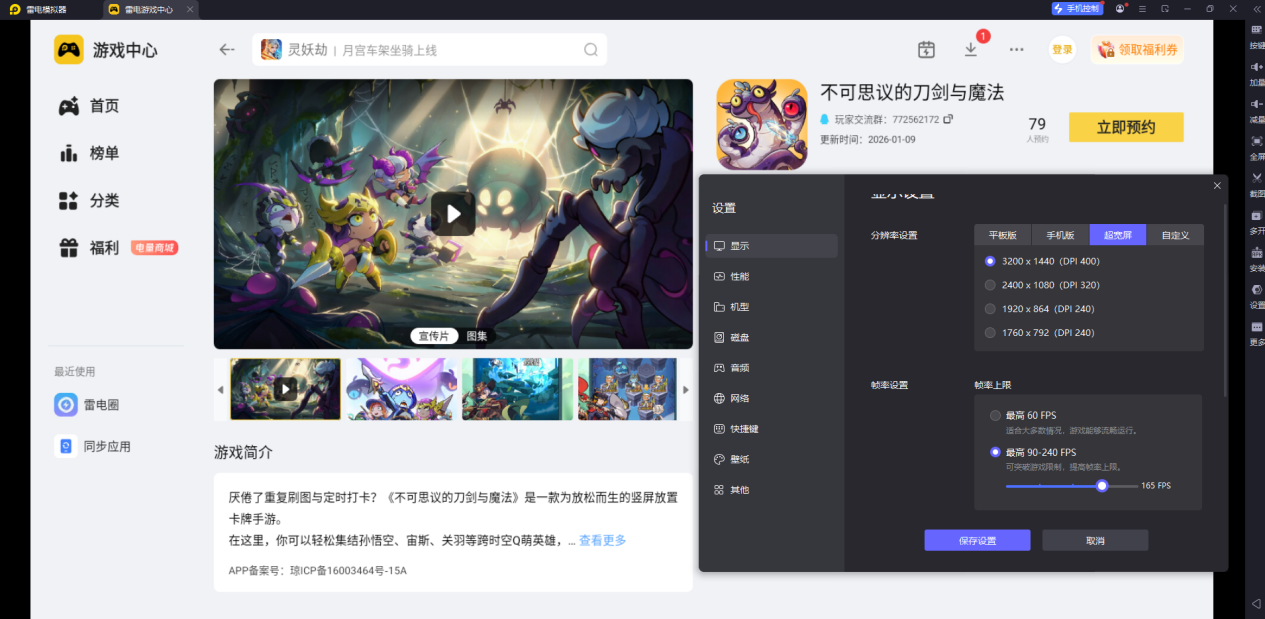Open 快捷键 settings category
This screenshot has height=619, width=1265.
[x=772, y=429]
